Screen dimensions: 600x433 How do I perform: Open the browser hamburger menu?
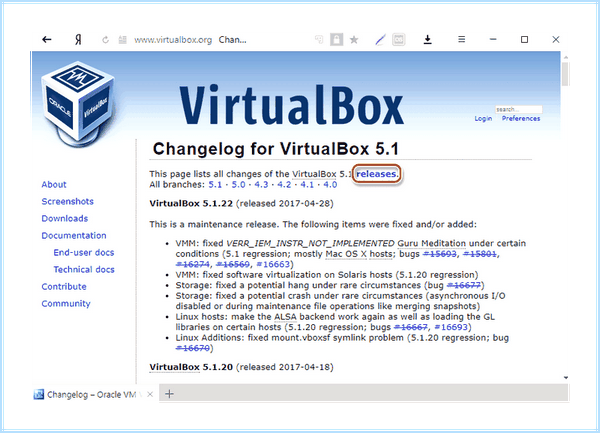[x=461, y=39]
